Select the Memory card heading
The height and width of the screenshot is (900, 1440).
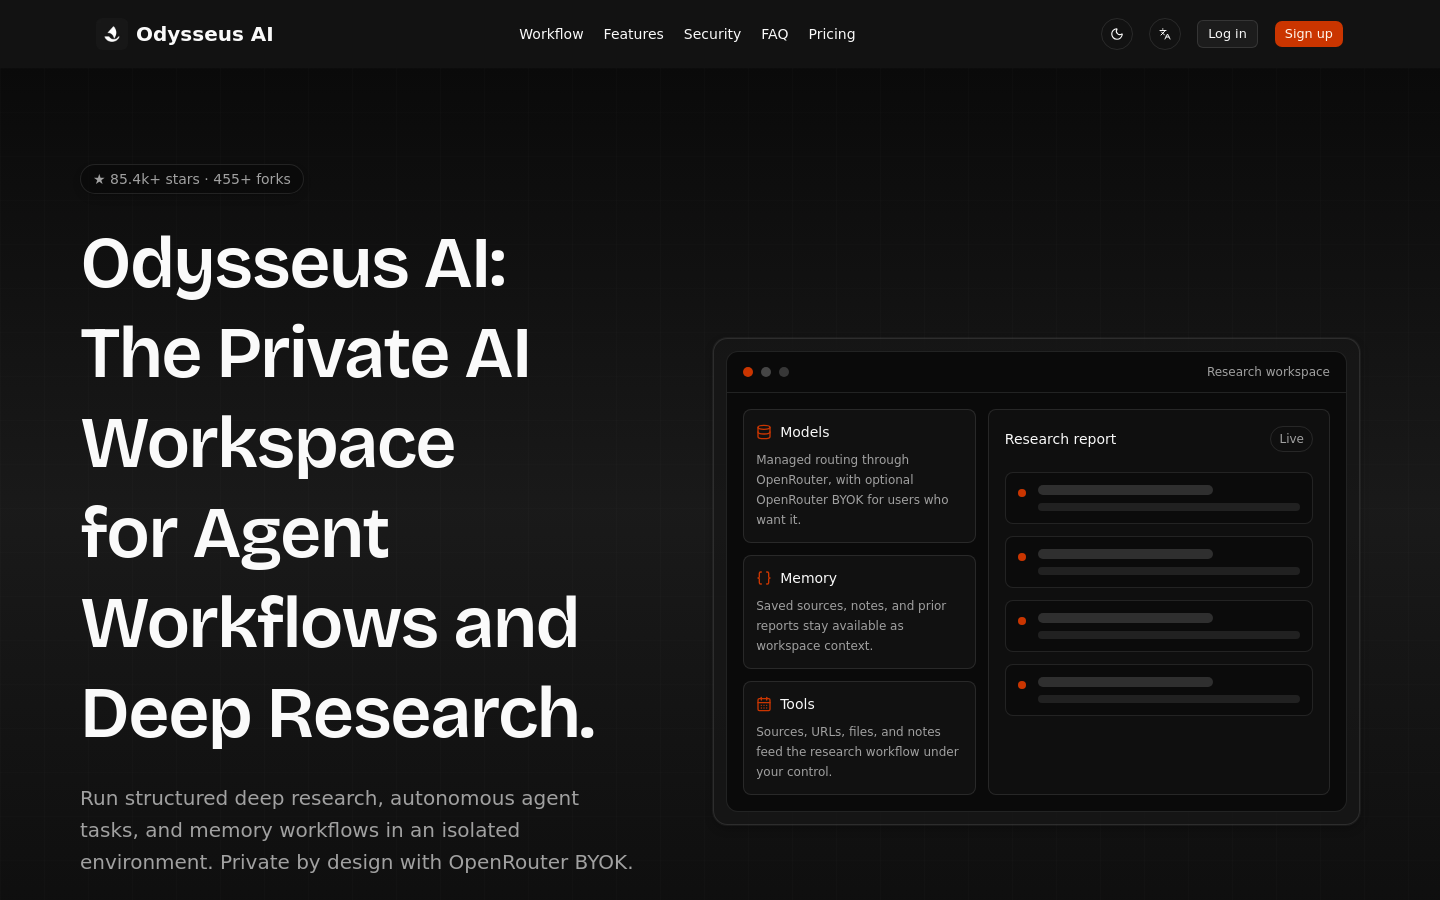pos(808,578)
